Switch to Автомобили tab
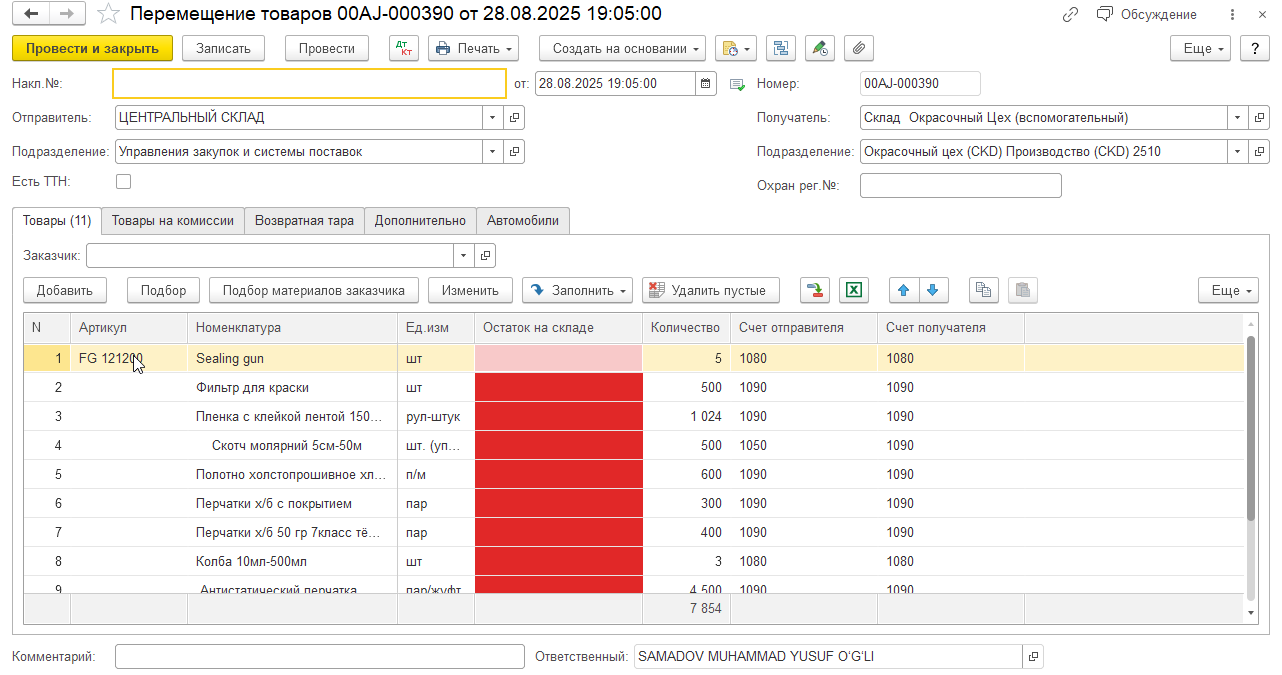Image resolution: width=1282 pixels, height=675 pixels. point(523,220)
